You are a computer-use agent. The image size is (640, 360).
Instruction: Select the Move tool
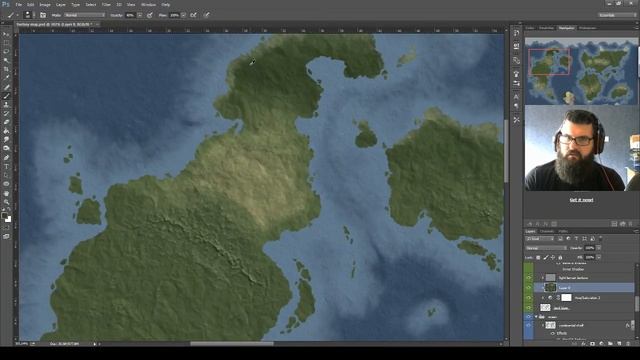(x=6, y=34)
